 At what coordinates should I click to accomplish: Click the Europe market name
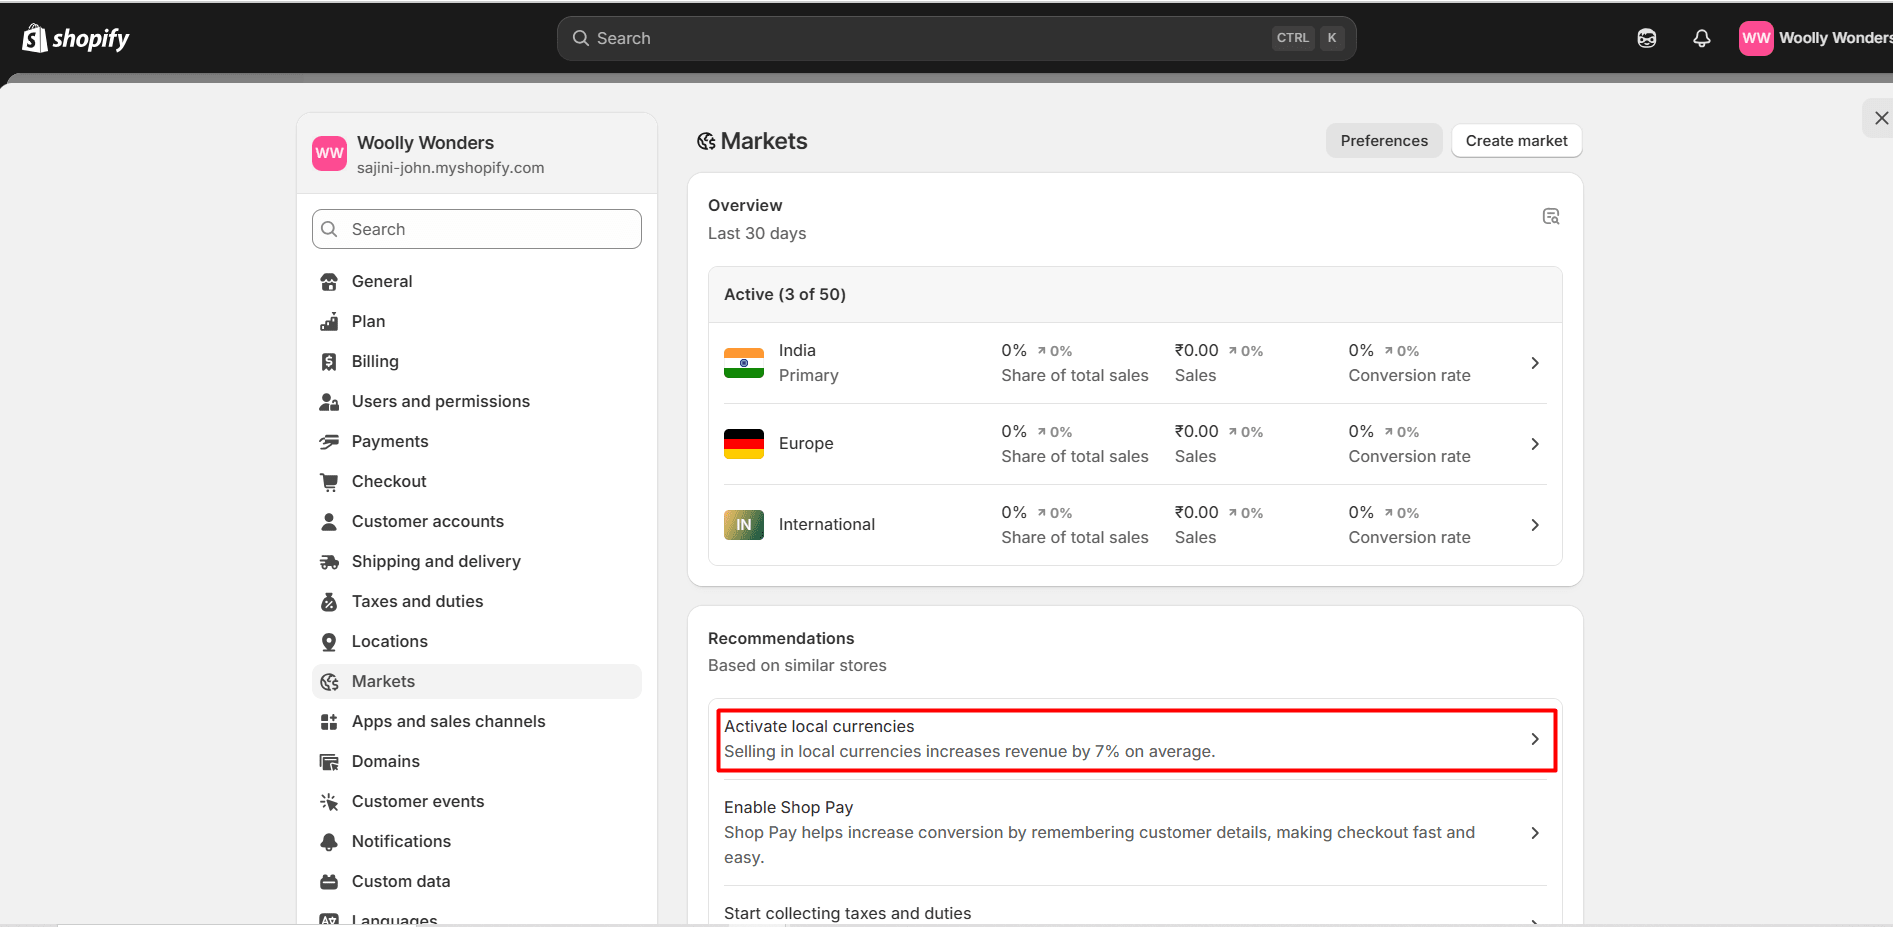(x=806, y=443)
